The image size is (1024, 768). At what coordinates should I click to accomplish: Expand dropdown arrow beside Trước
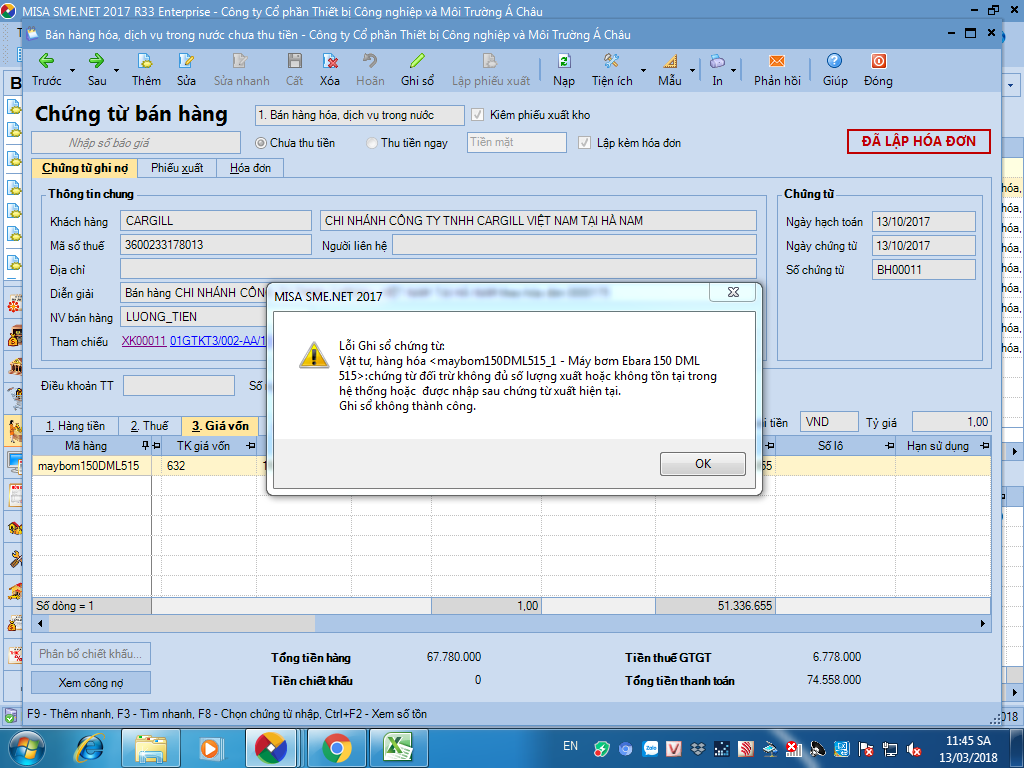coord(72,70)
